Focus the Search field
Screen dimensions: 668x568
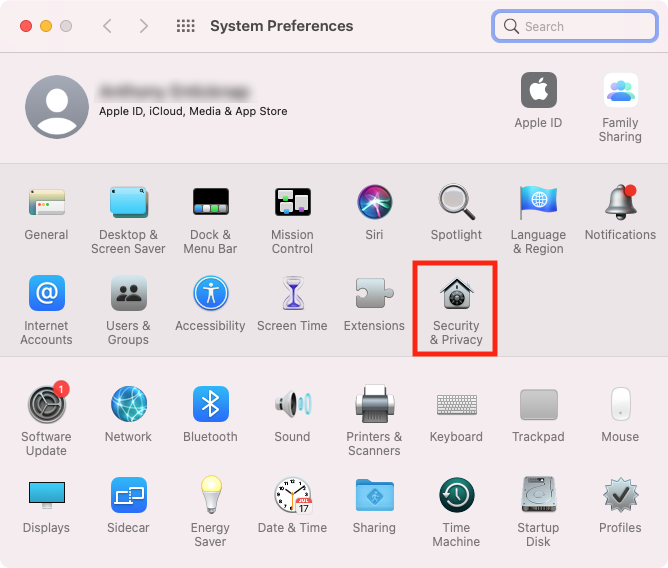click(575, 26)
